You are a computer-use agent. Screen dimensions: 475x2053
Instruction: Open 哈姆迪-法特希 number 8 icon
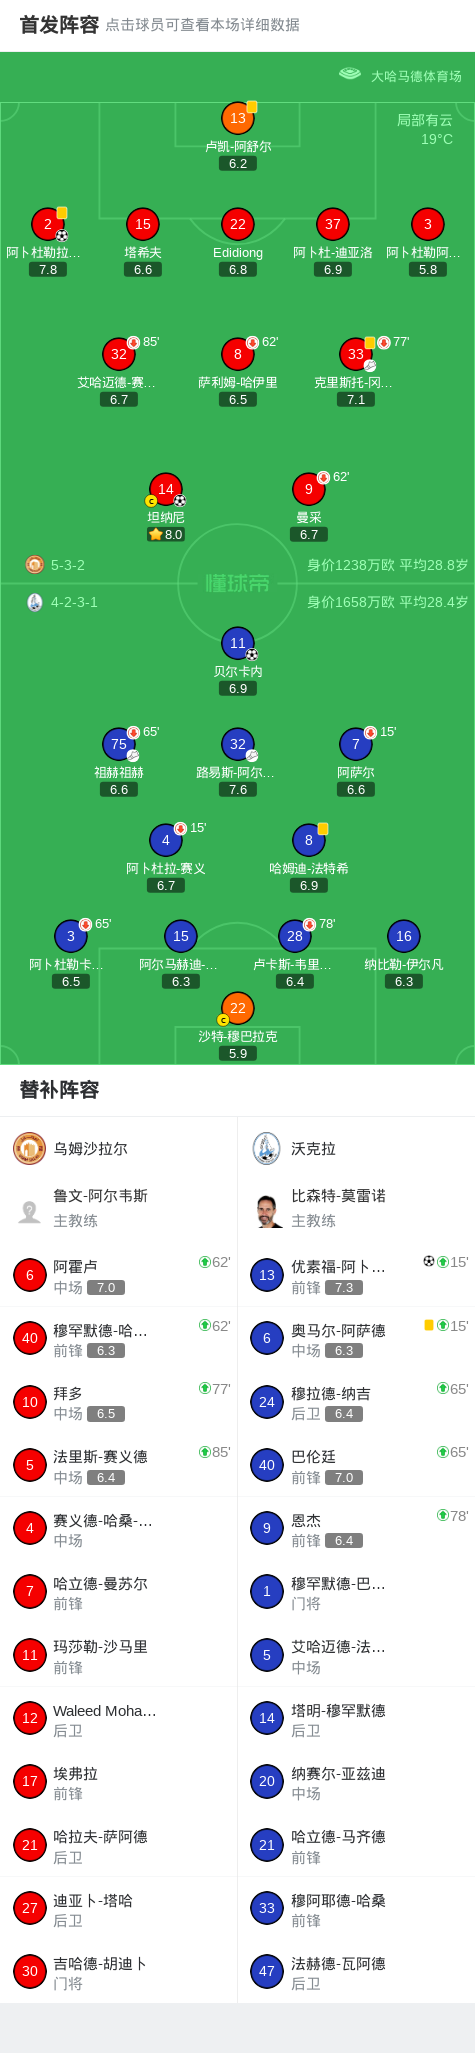pos(308,840)
